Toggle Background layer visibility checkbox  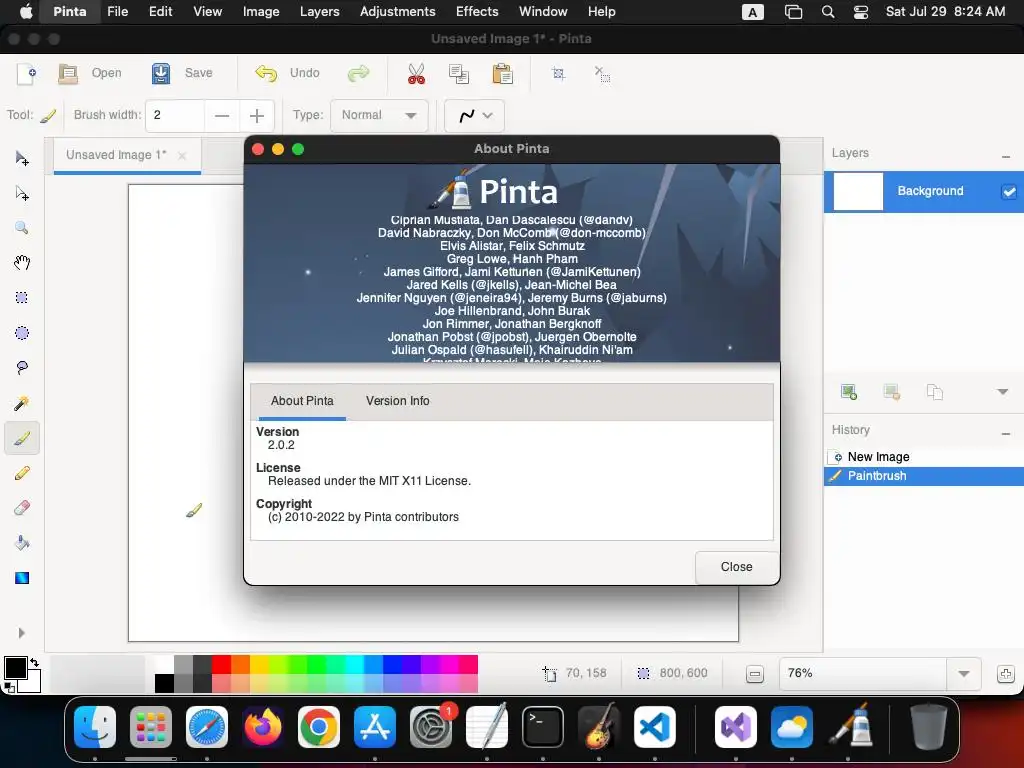(1009, 192)
